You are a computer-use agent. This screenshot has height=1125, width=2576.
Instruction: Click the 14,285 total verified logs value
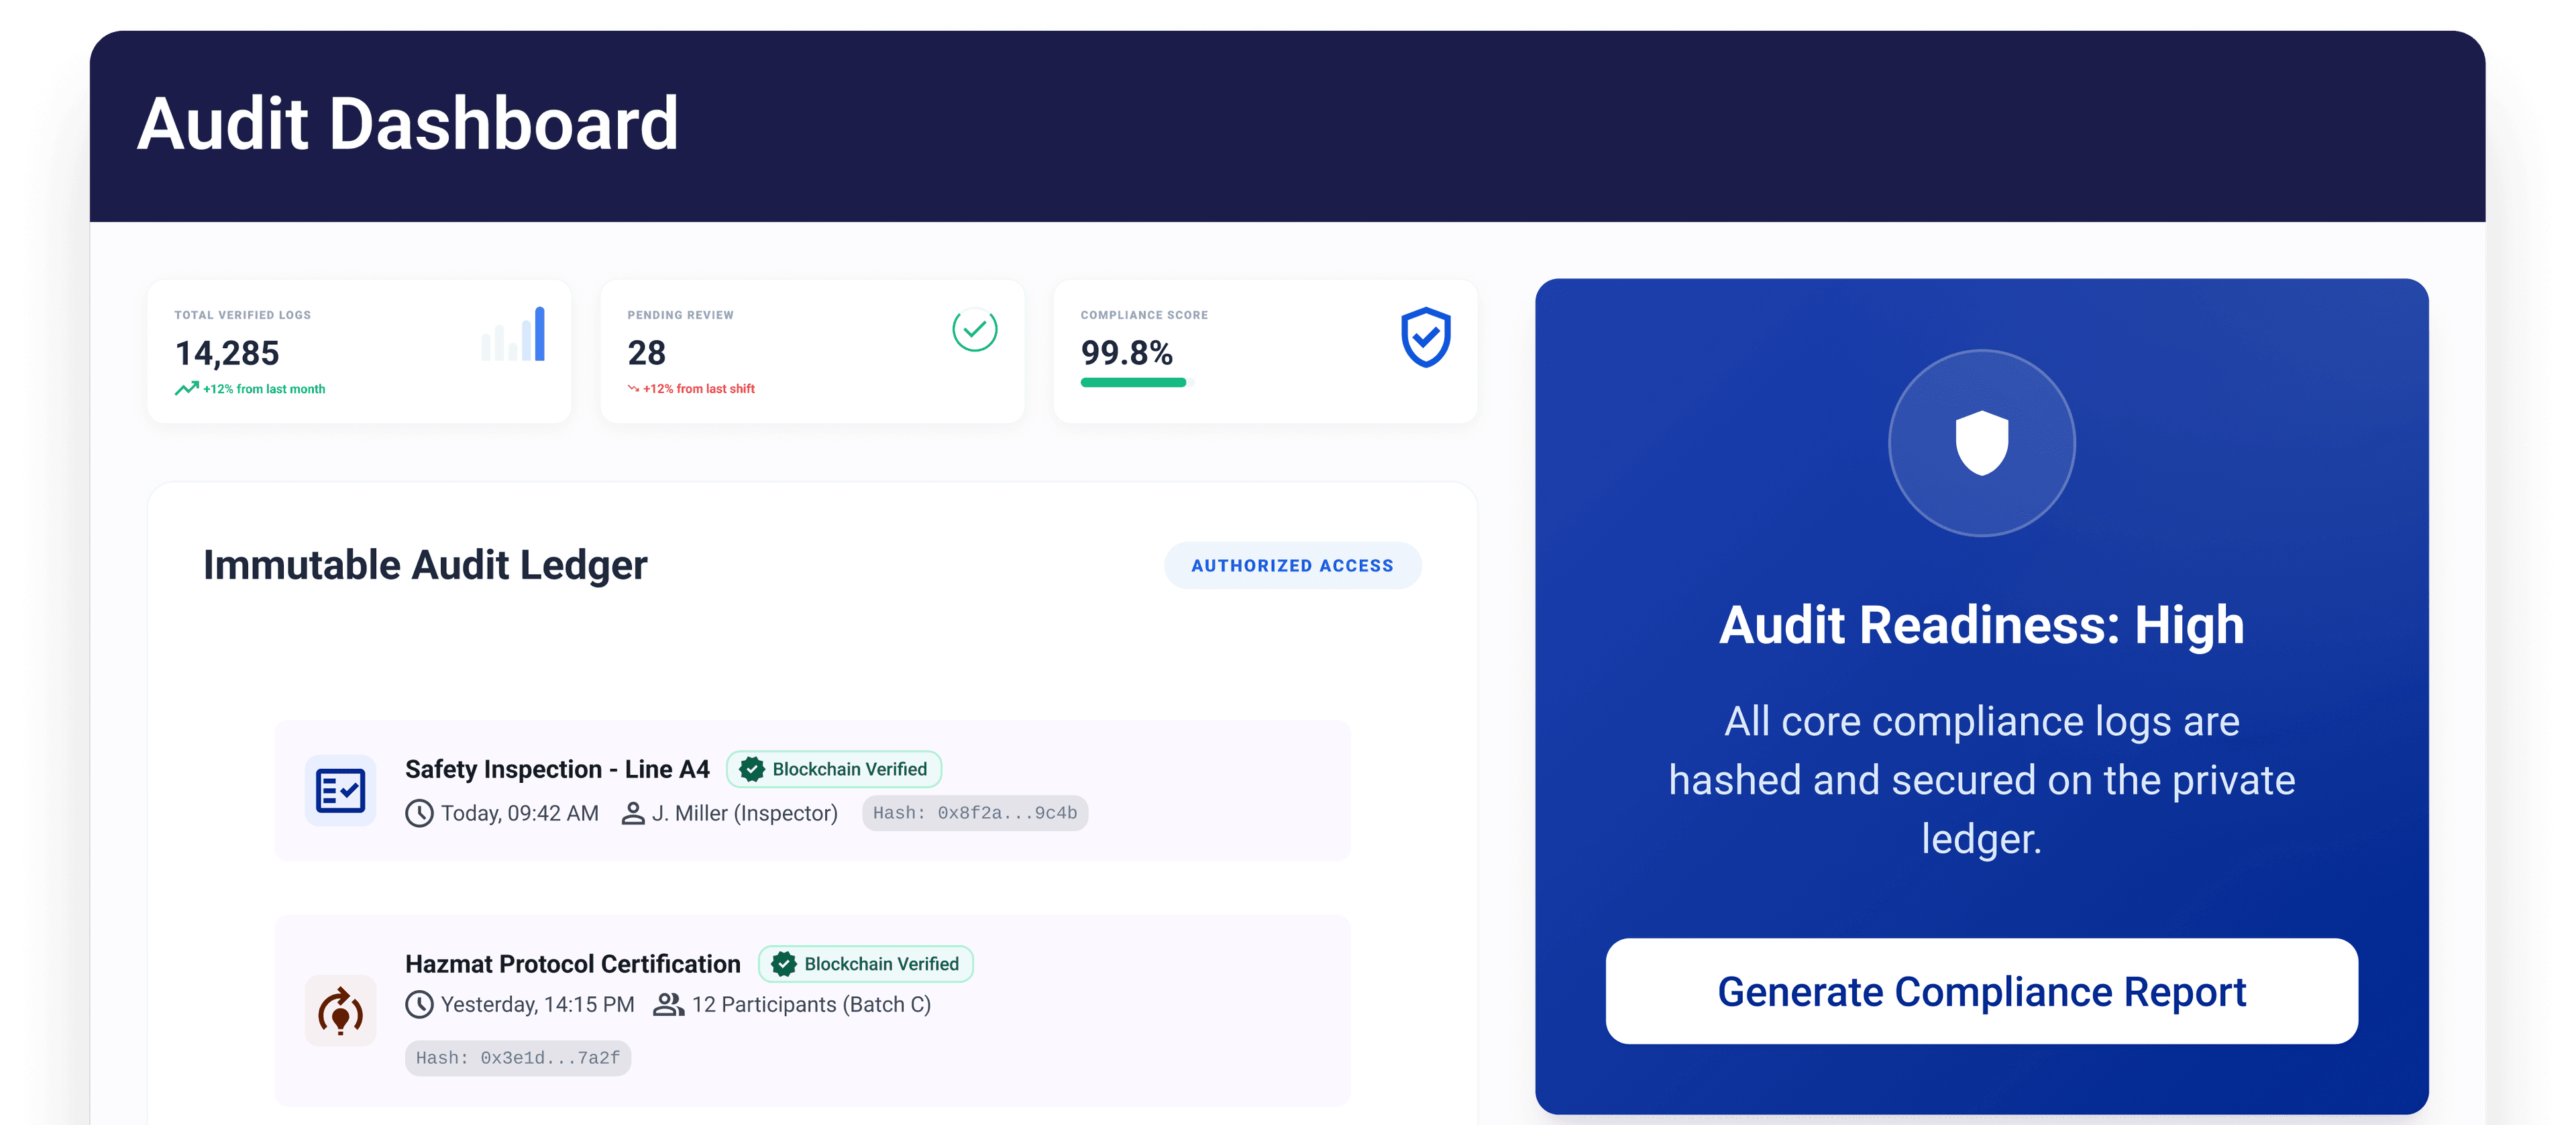tap(227, 353)
